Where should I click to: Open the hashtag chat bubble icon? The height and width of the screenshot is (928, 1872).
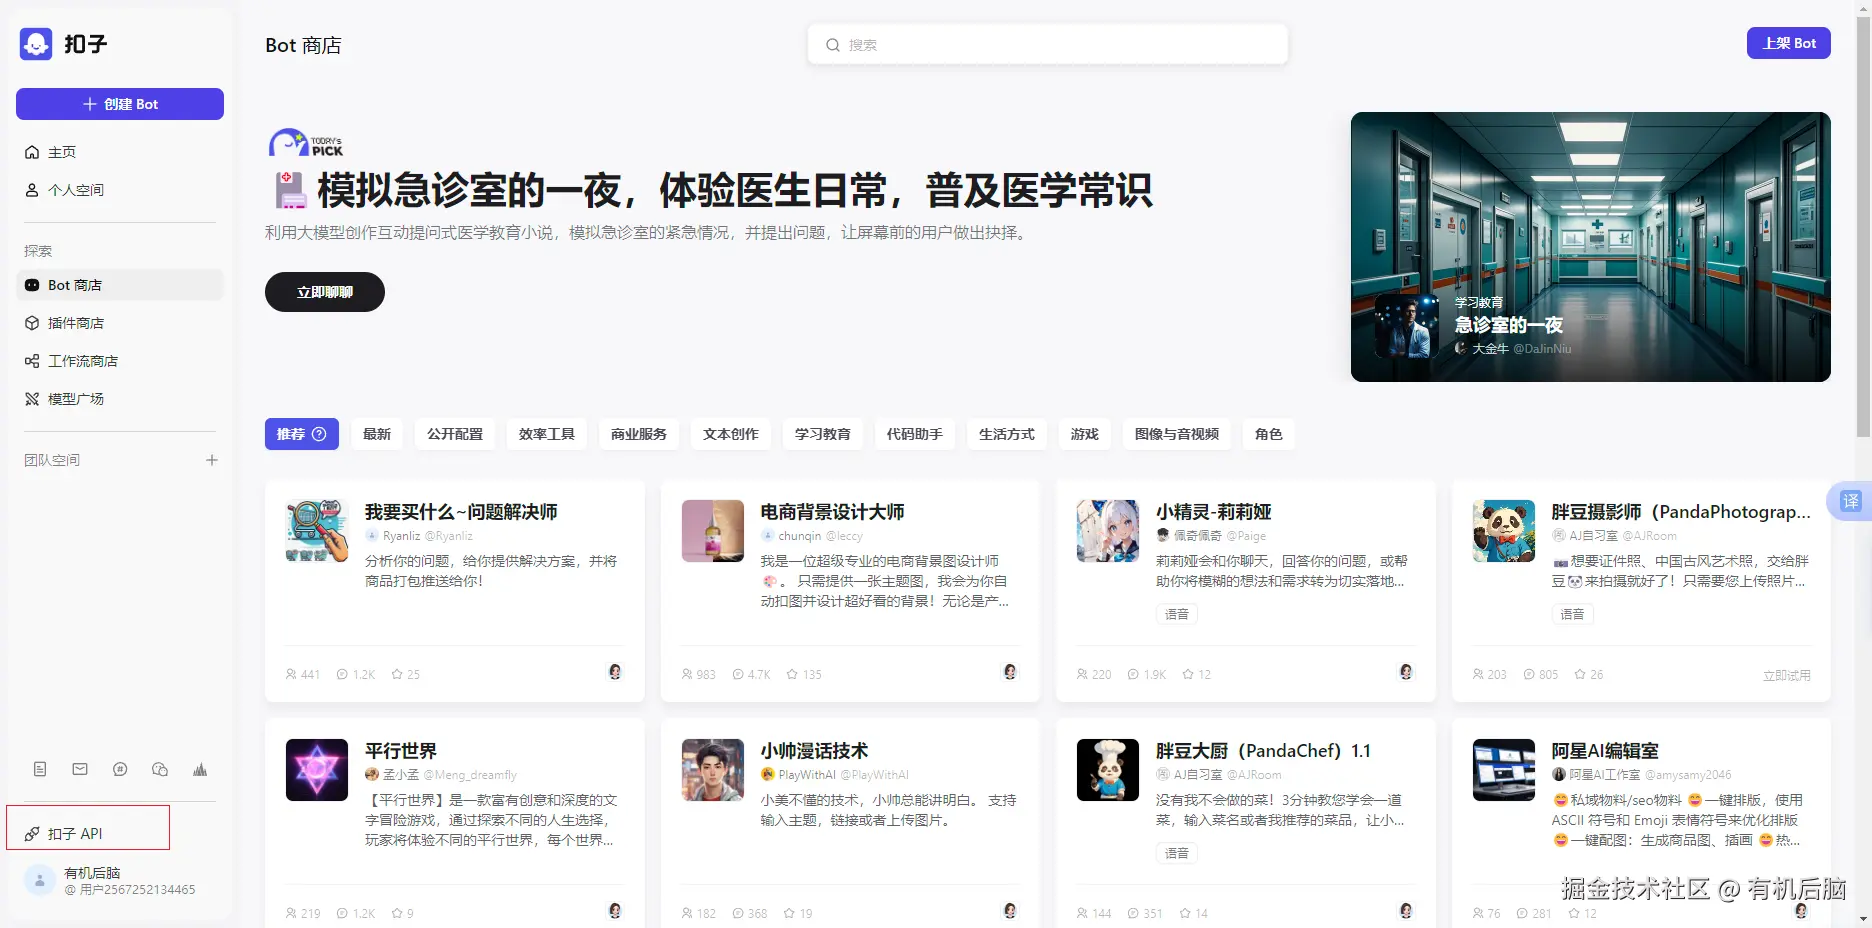[120, 769]
